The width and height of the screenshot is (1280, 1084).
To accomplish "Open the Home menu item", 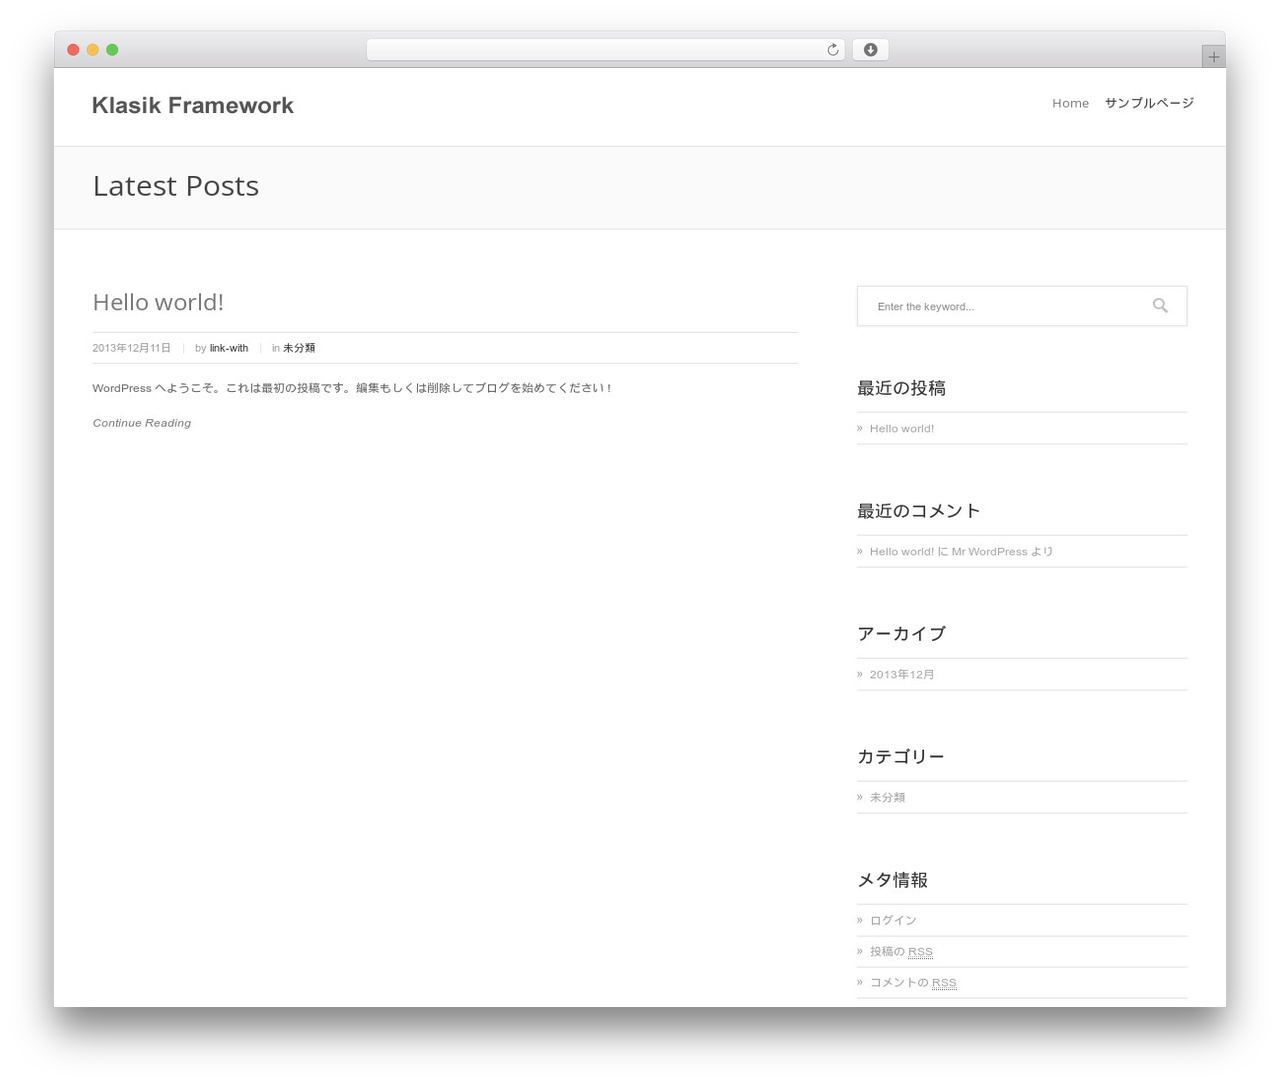I will [x=1070, y=103].
